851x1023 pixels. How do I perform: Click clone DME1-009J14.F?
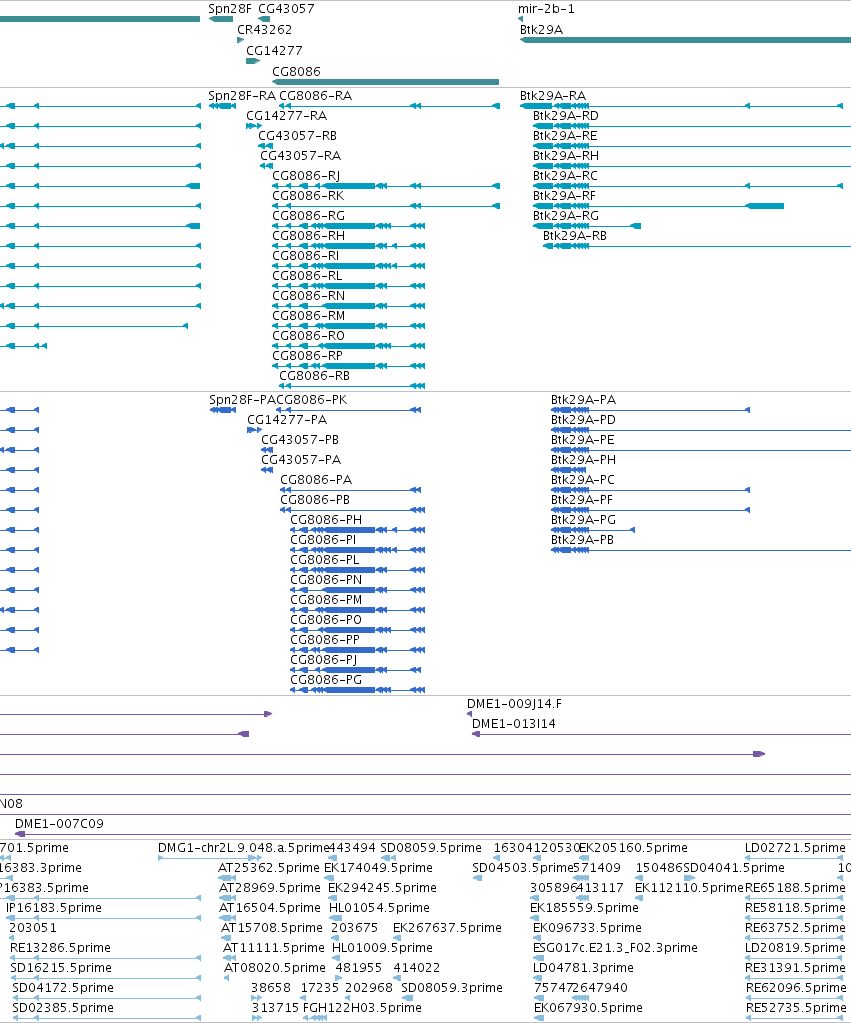(514, 703)
